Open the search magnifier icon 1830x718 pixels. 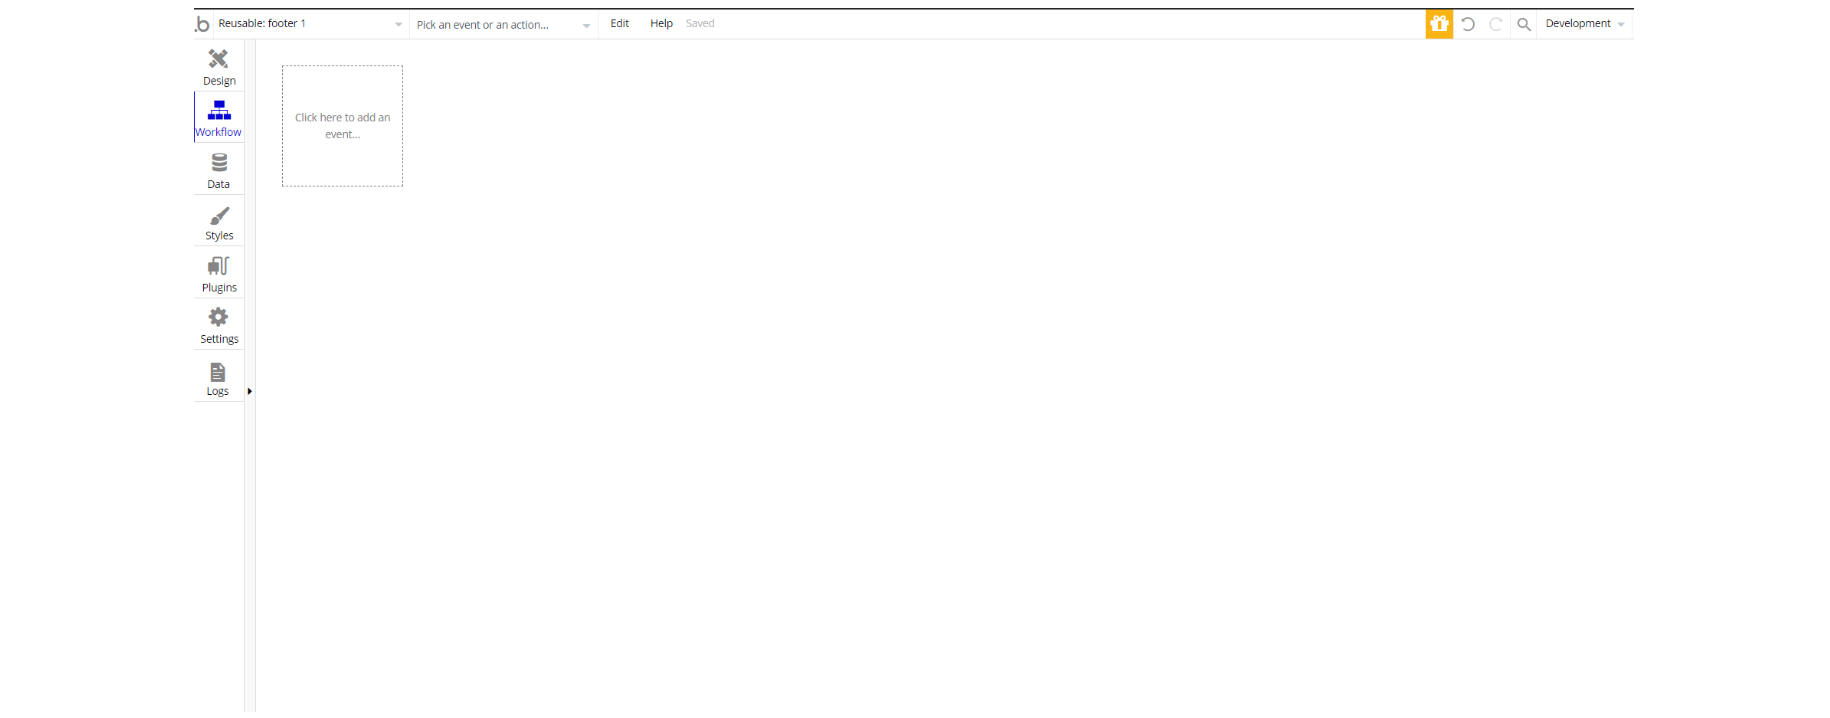[1524, 24]
